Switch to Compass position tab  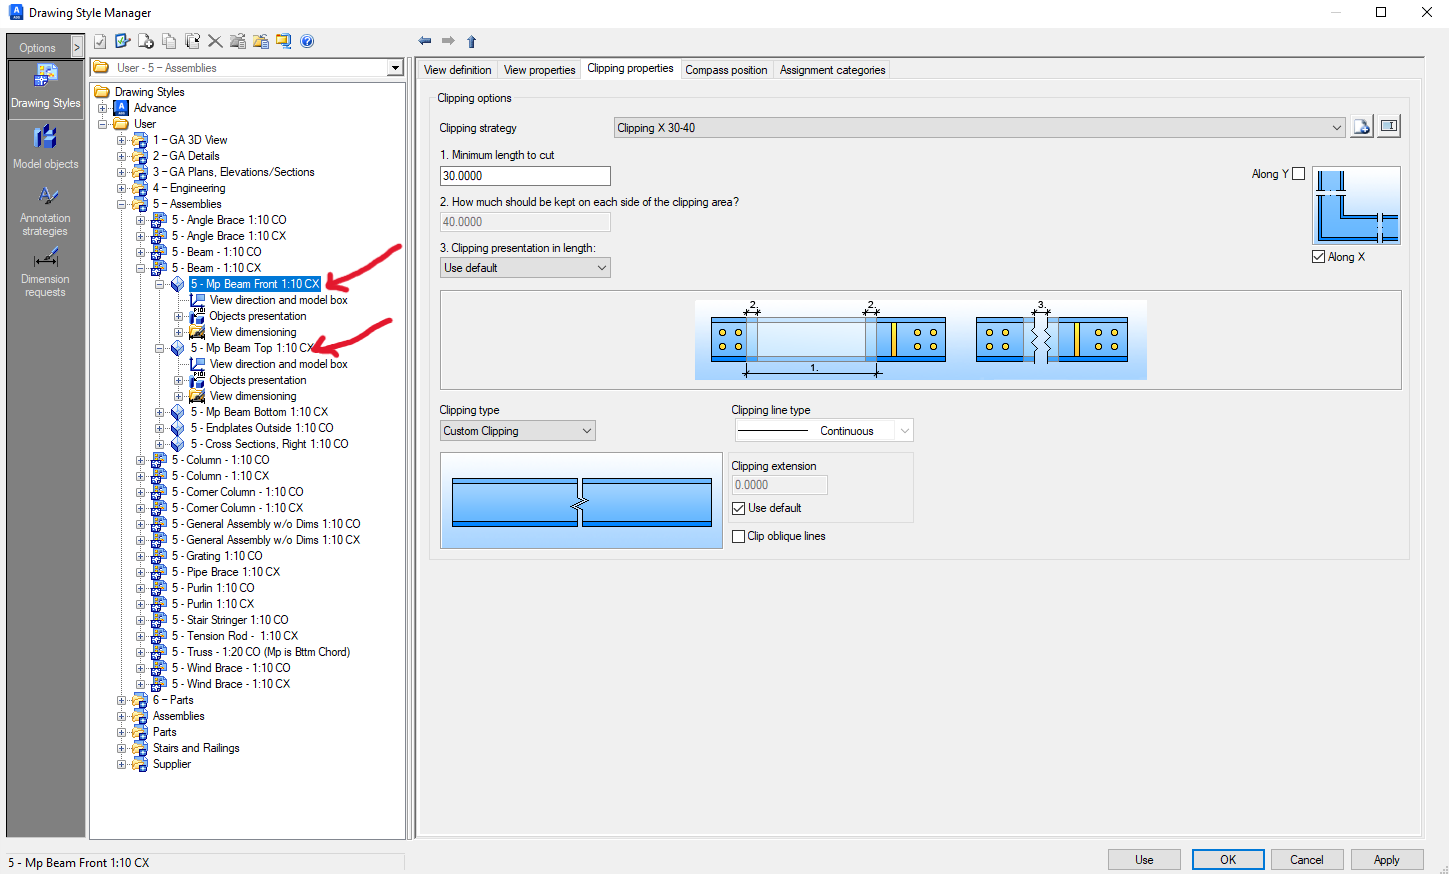tap(726, 70)
